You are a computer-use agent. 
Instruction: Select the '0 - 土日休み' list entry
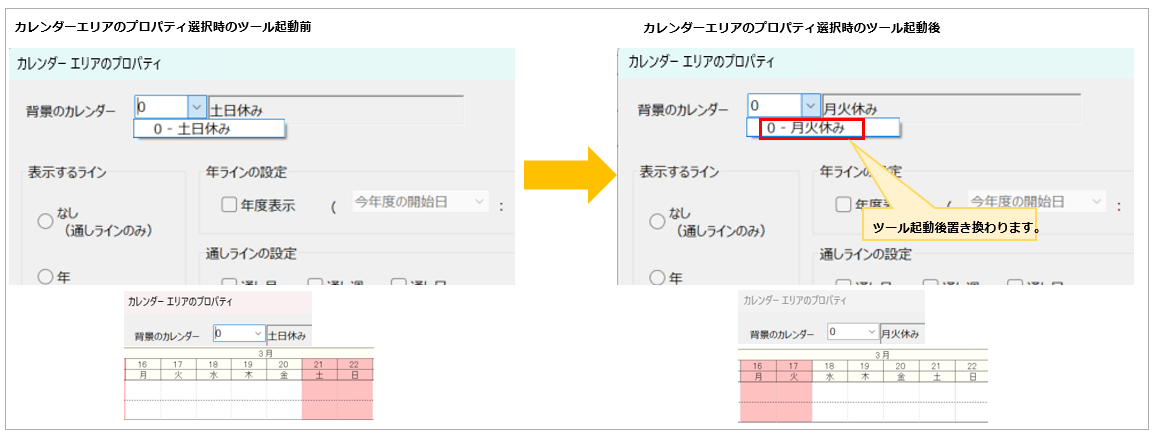coord(209,129)
